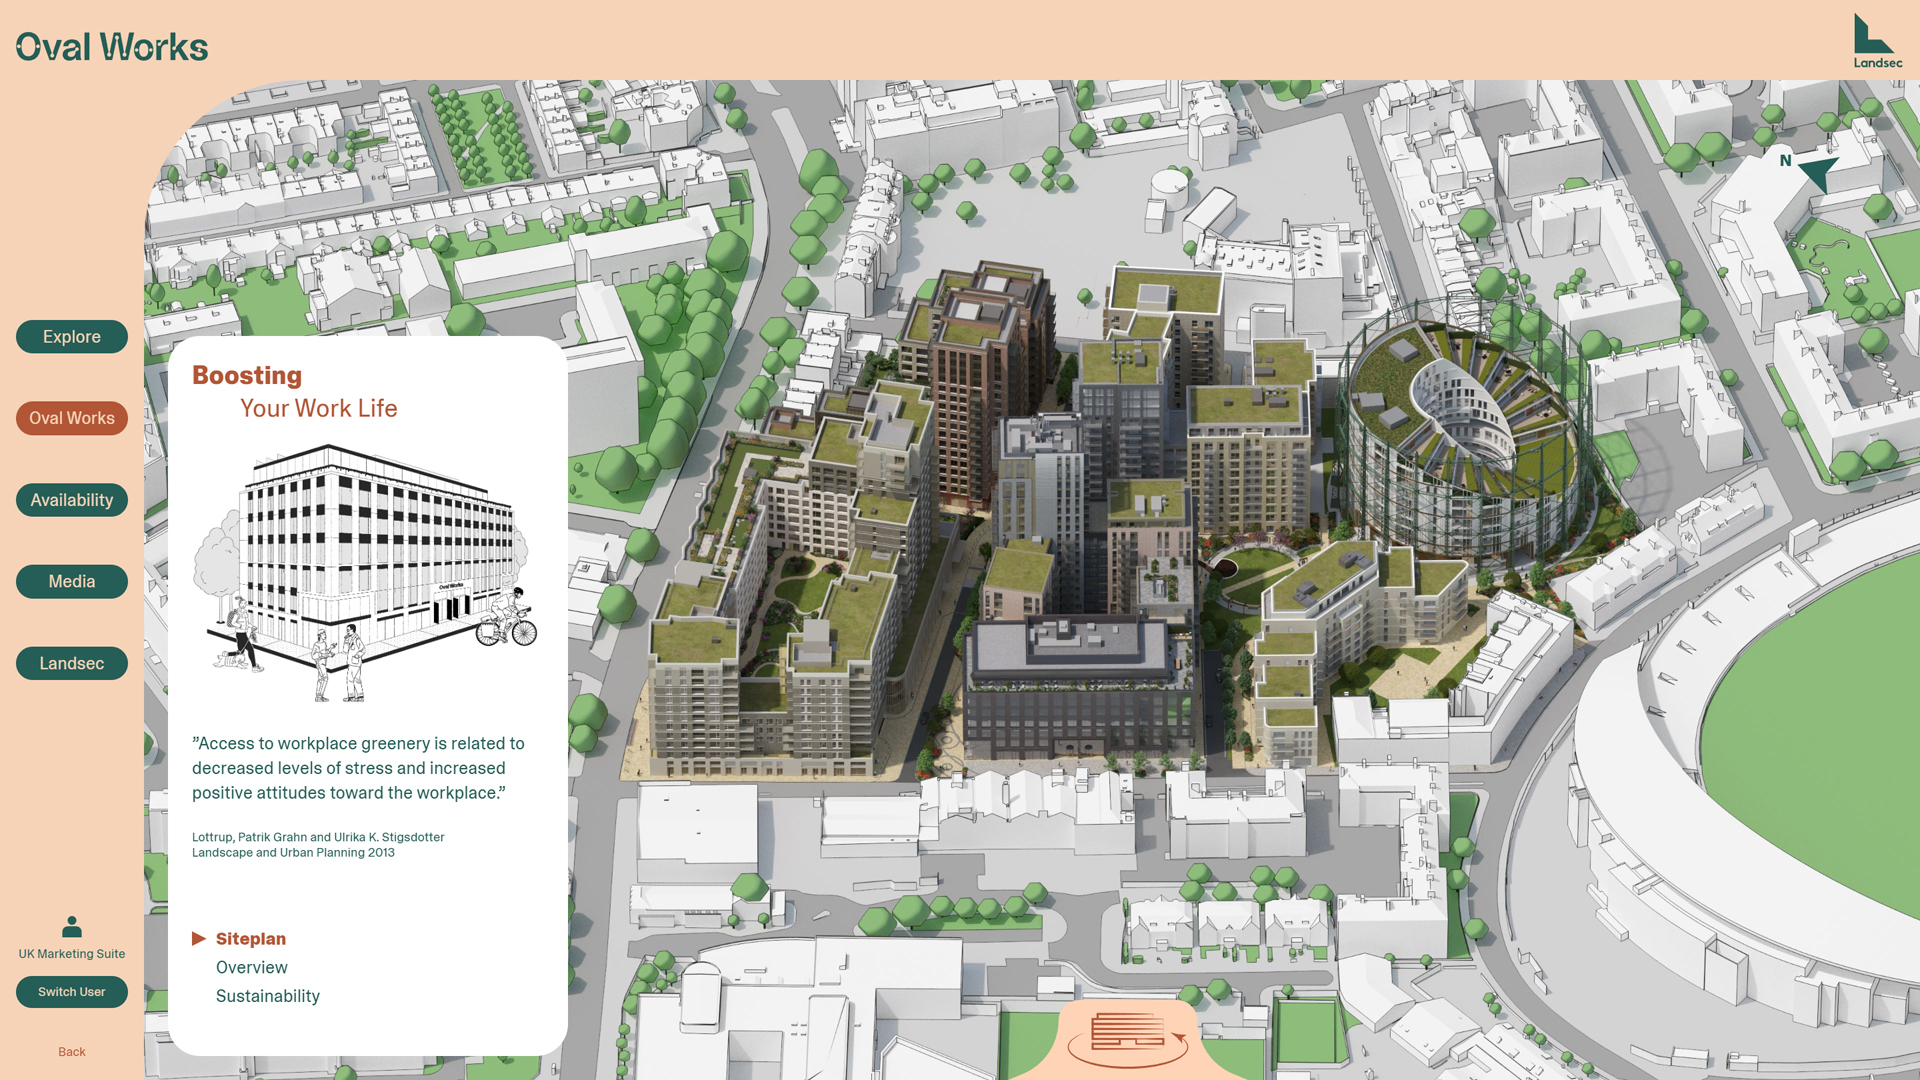
Task: Select the Overview item
Action: point(252,968)
